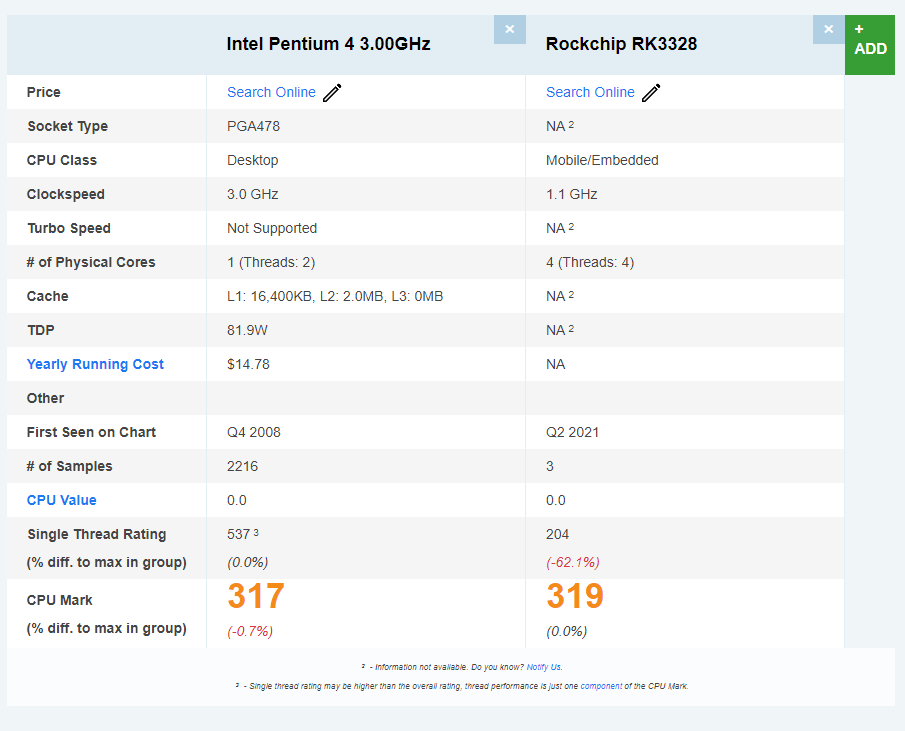Click the 1 (Threads: 2) cores value
The height and width of the screenshot is (731, 905).
[271, 263]
